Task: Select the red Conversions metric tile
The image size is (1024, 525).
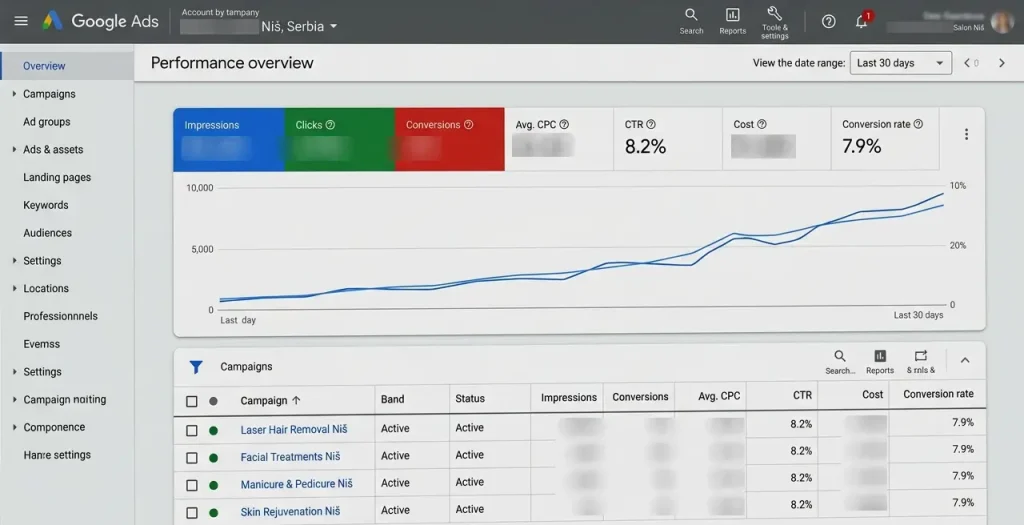Action: pos(450,140)
